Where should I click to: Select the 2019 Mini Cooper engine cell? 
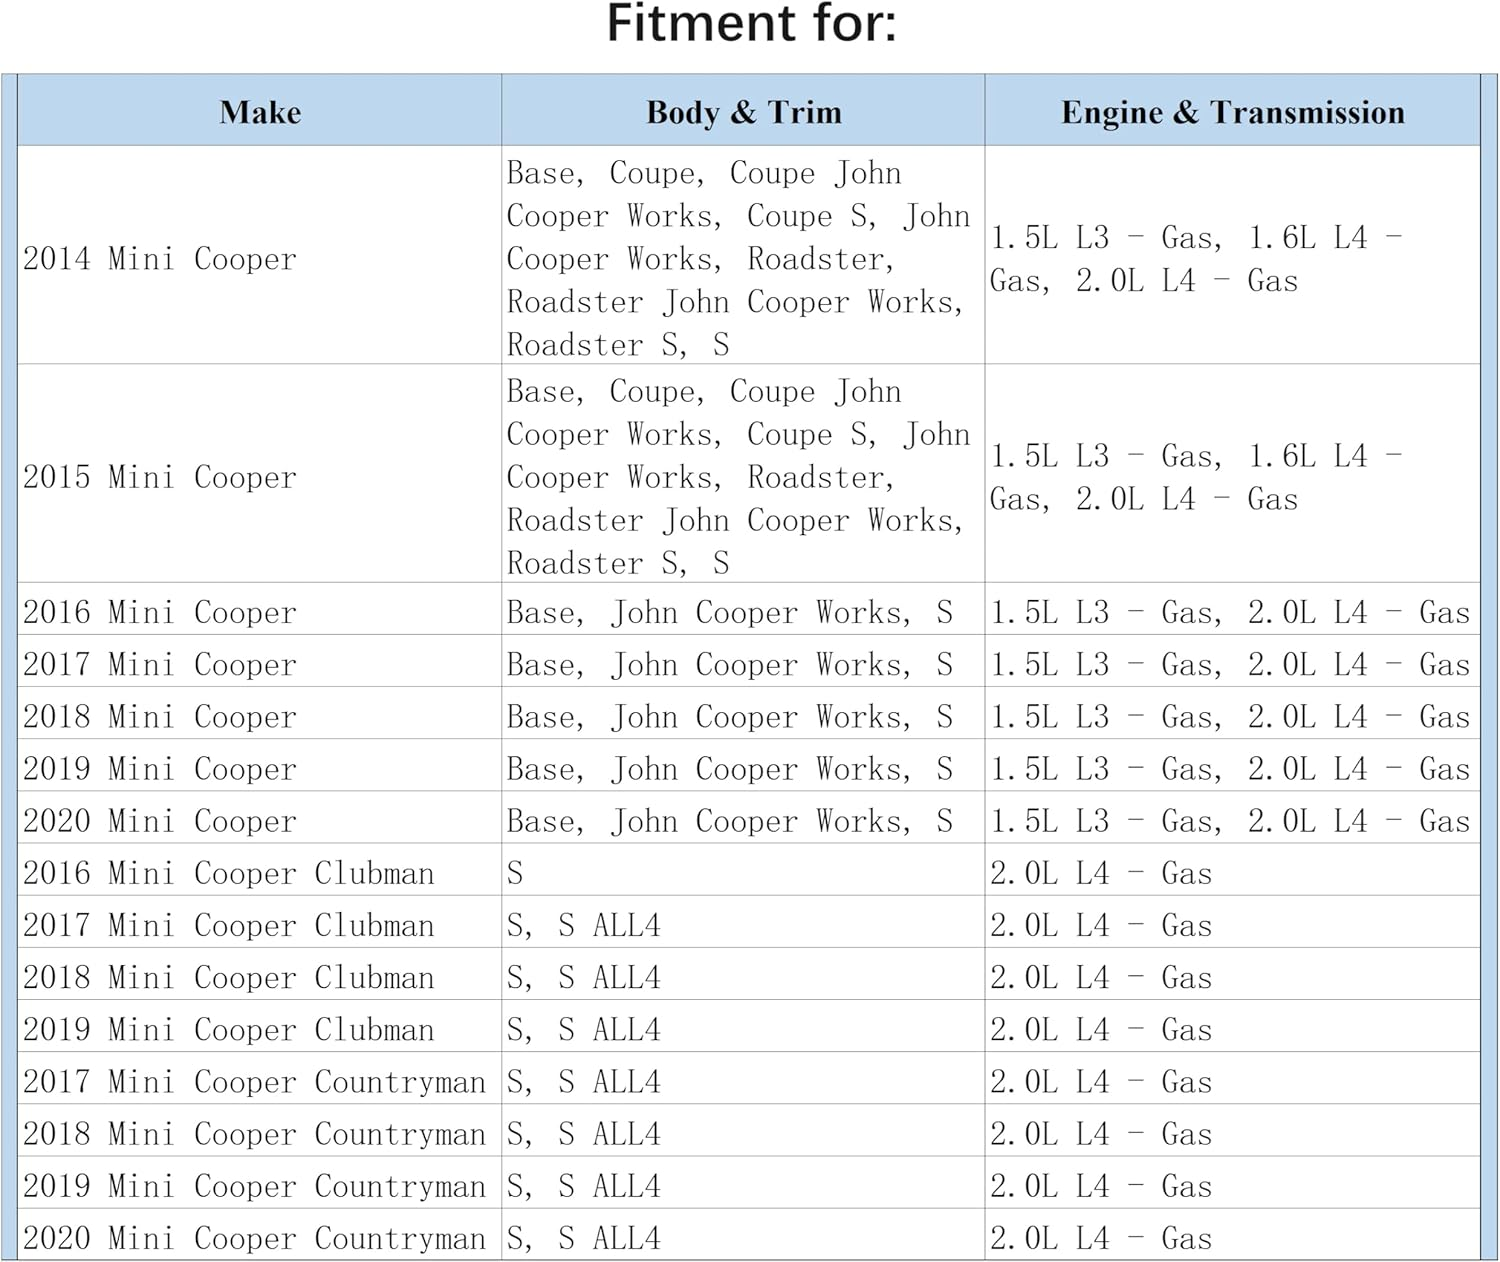[x=1230, y=769]
